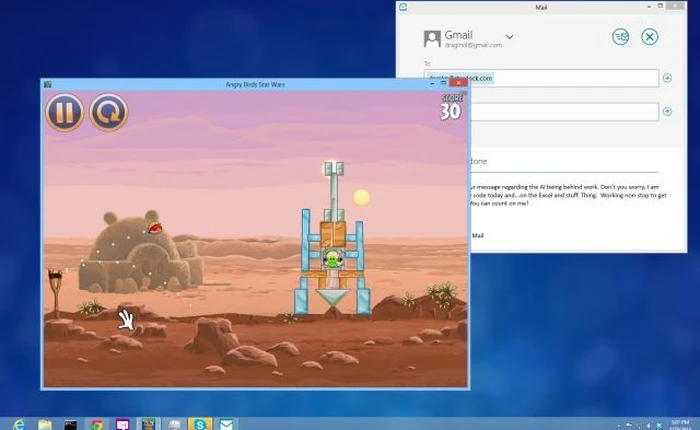Open Internet Explorer from the taskbar

tap(20, 423)
